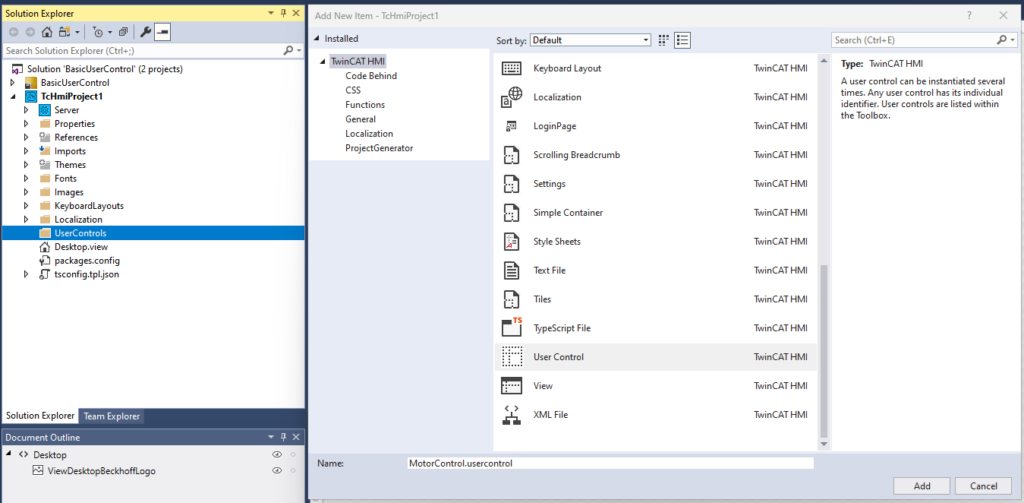Image resolution: width=1024 pixels, height=503 pixels.
Task: Switch to list view in Add New Item
Action: (682, 40)
